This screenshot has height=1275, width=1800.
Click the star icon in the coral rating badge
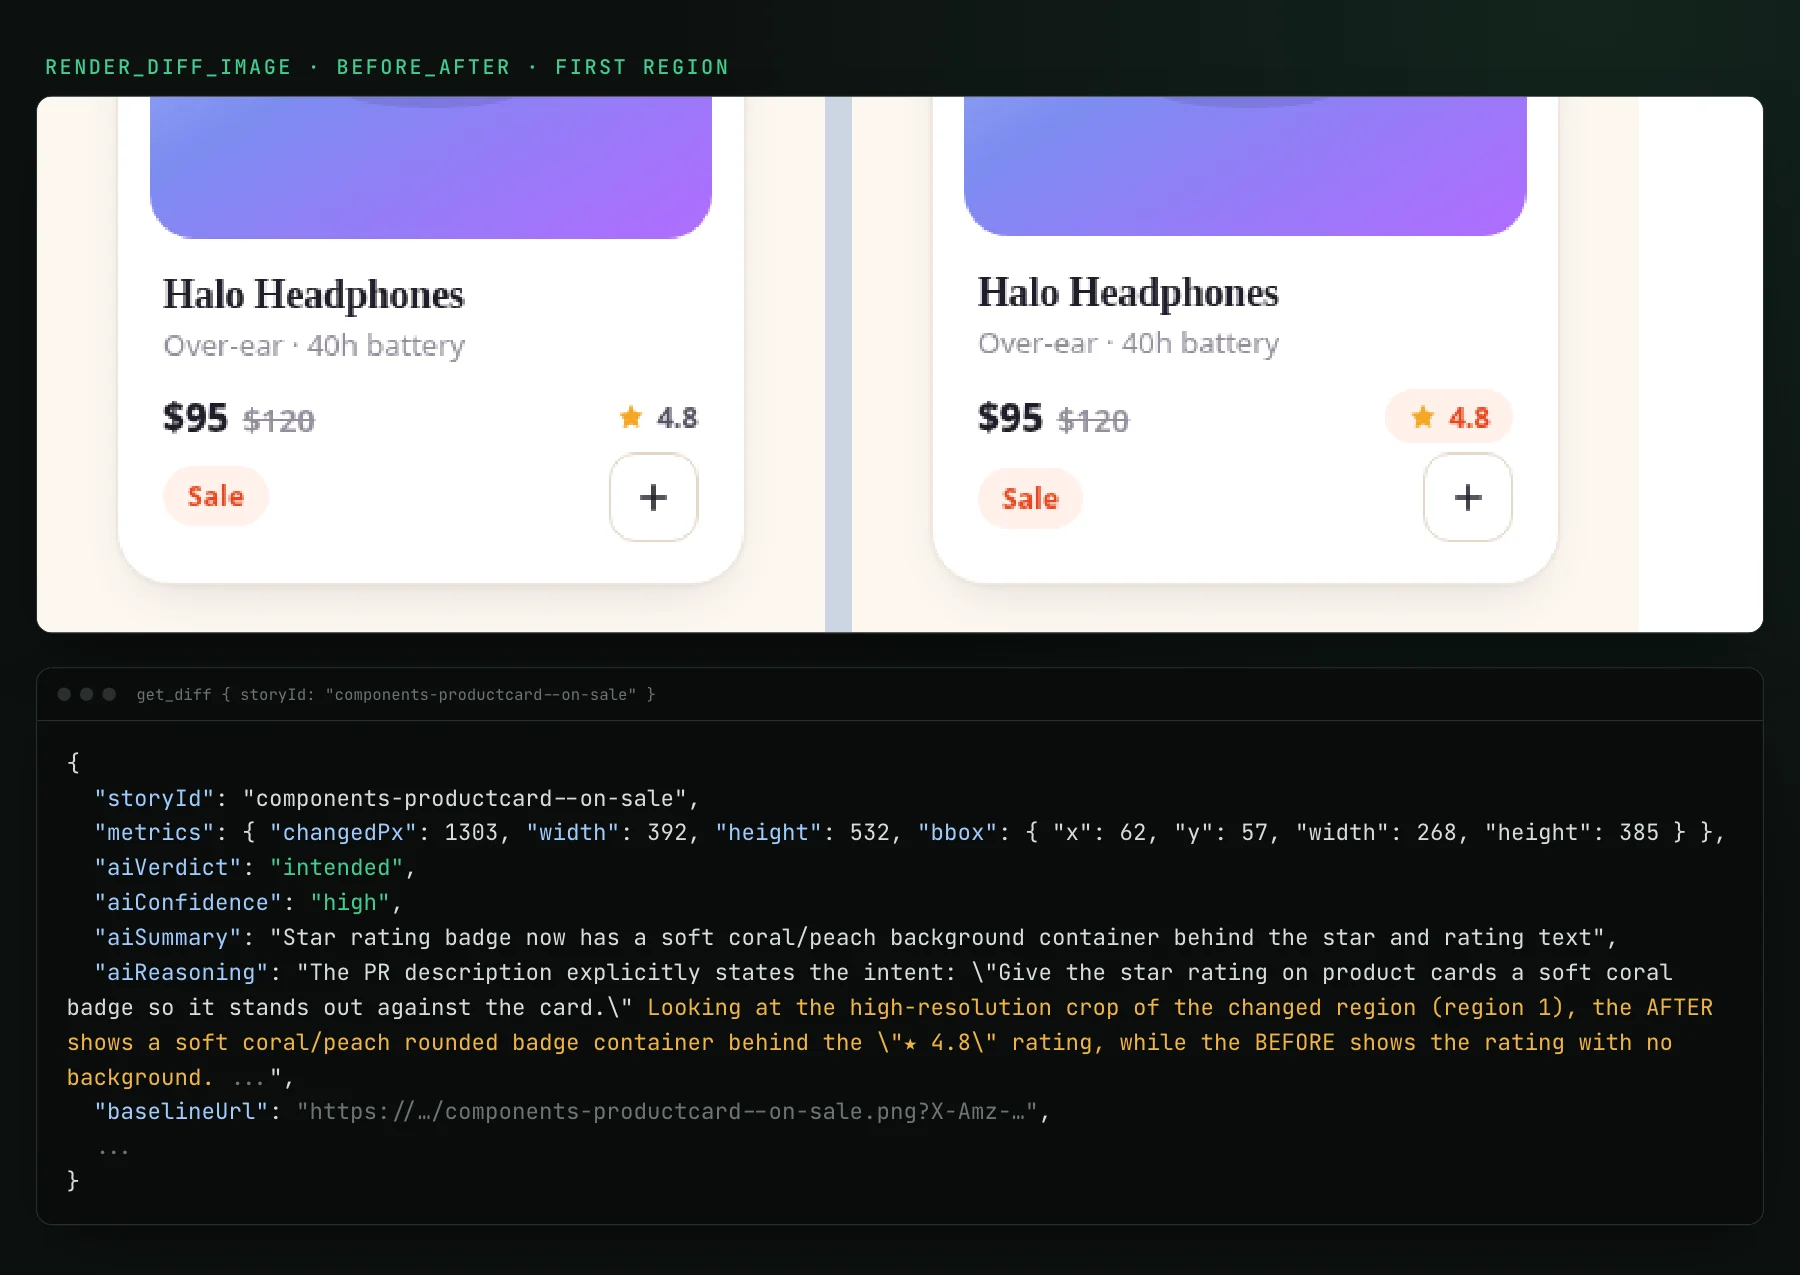(1423, 417)
